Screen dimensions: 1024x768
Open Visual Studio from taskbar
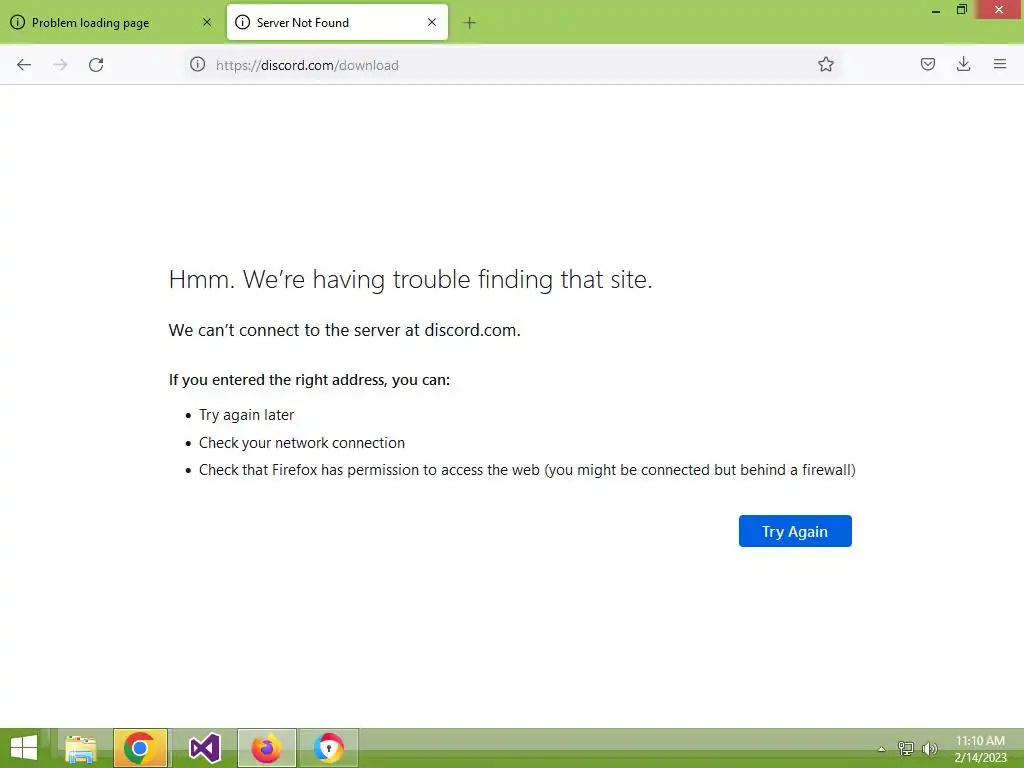pyautogui.click(x=204, y=748)
